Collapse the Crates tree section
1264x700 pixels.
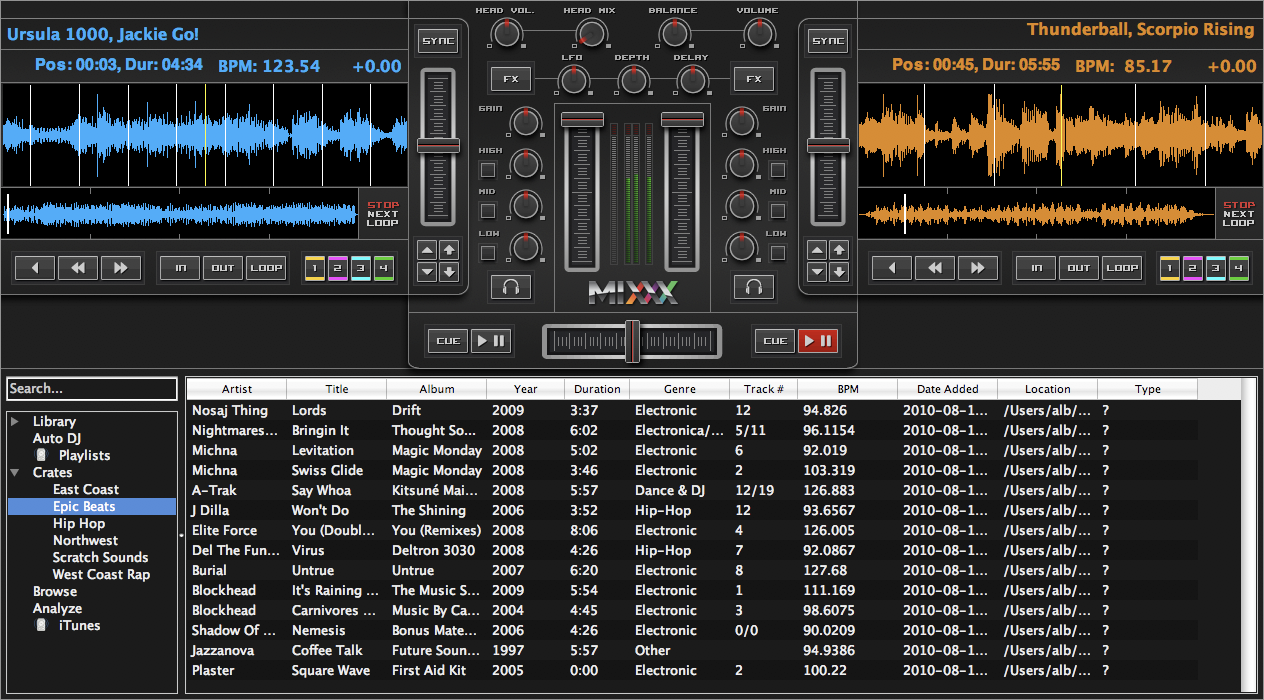(x=15, y=472)
